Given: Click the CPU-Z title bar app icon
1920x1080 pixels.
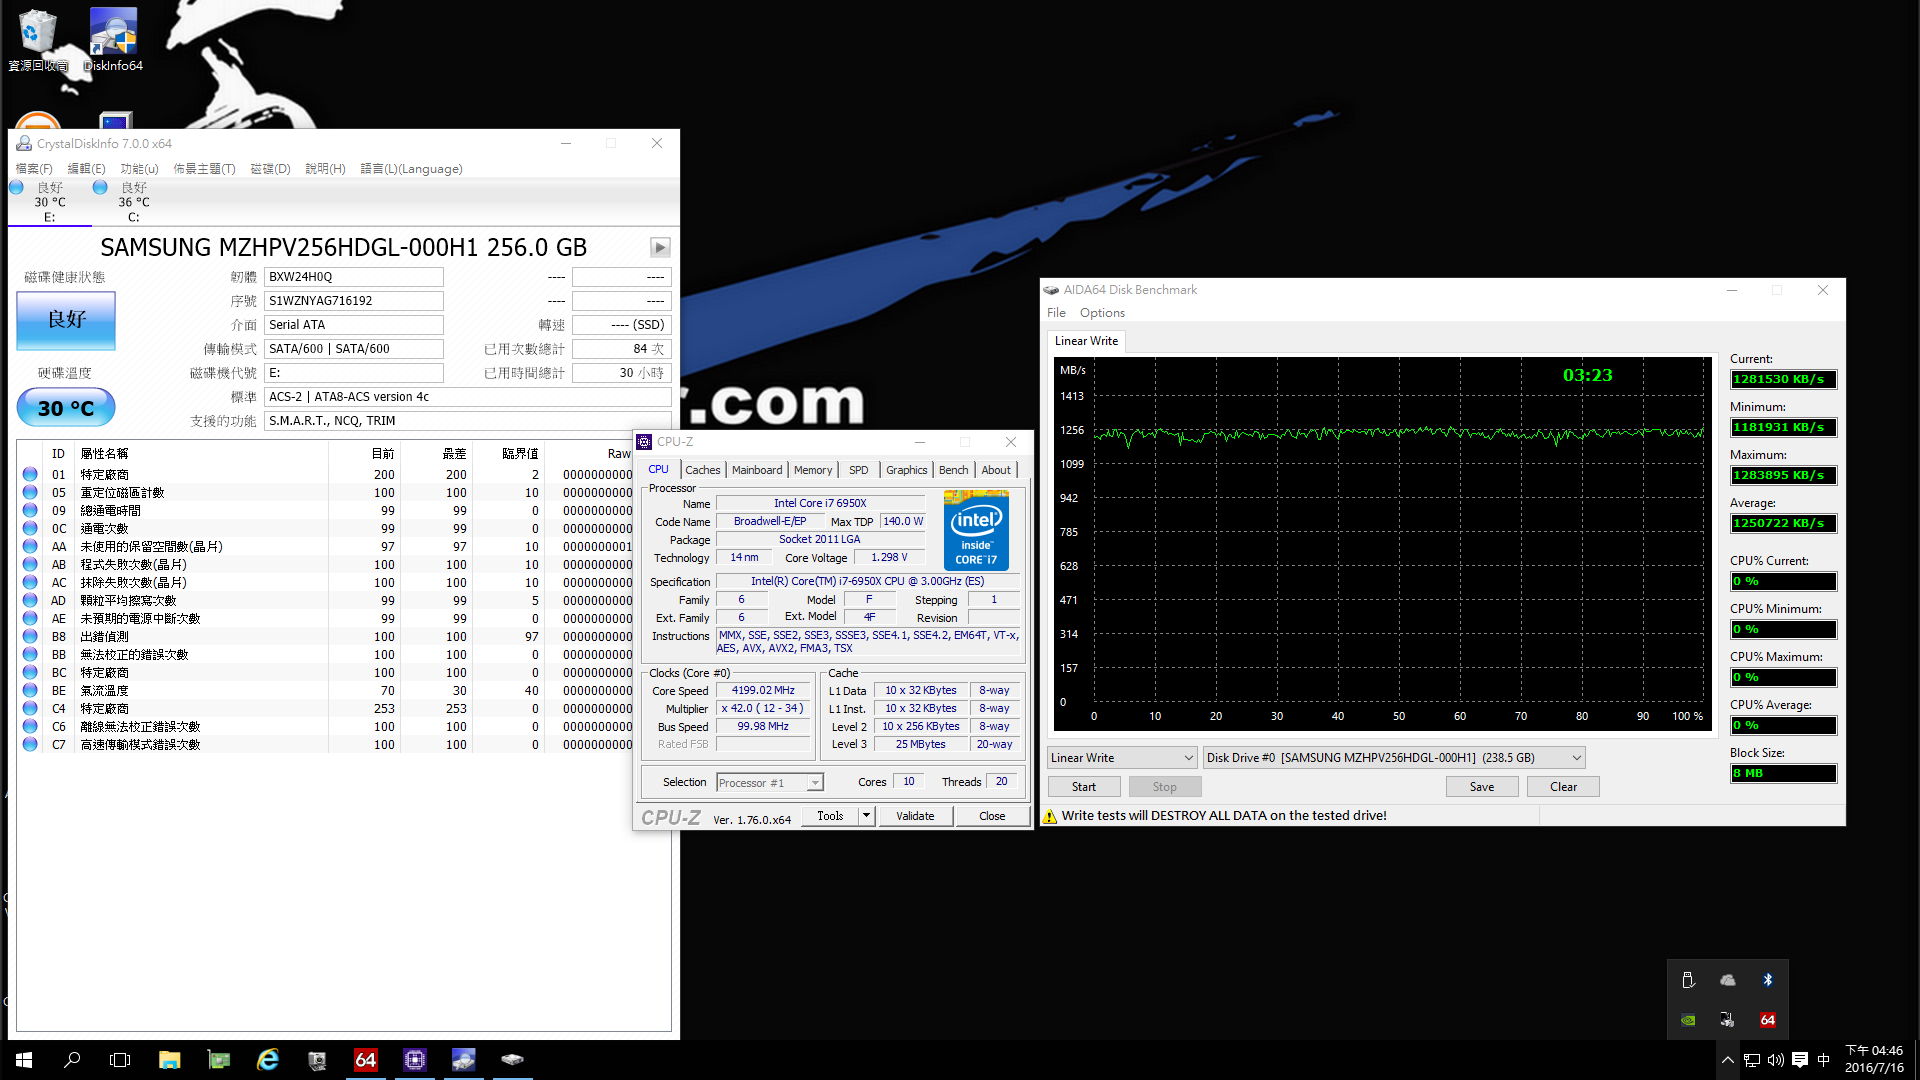Looking at the screenshot, I should click(645, 442).
